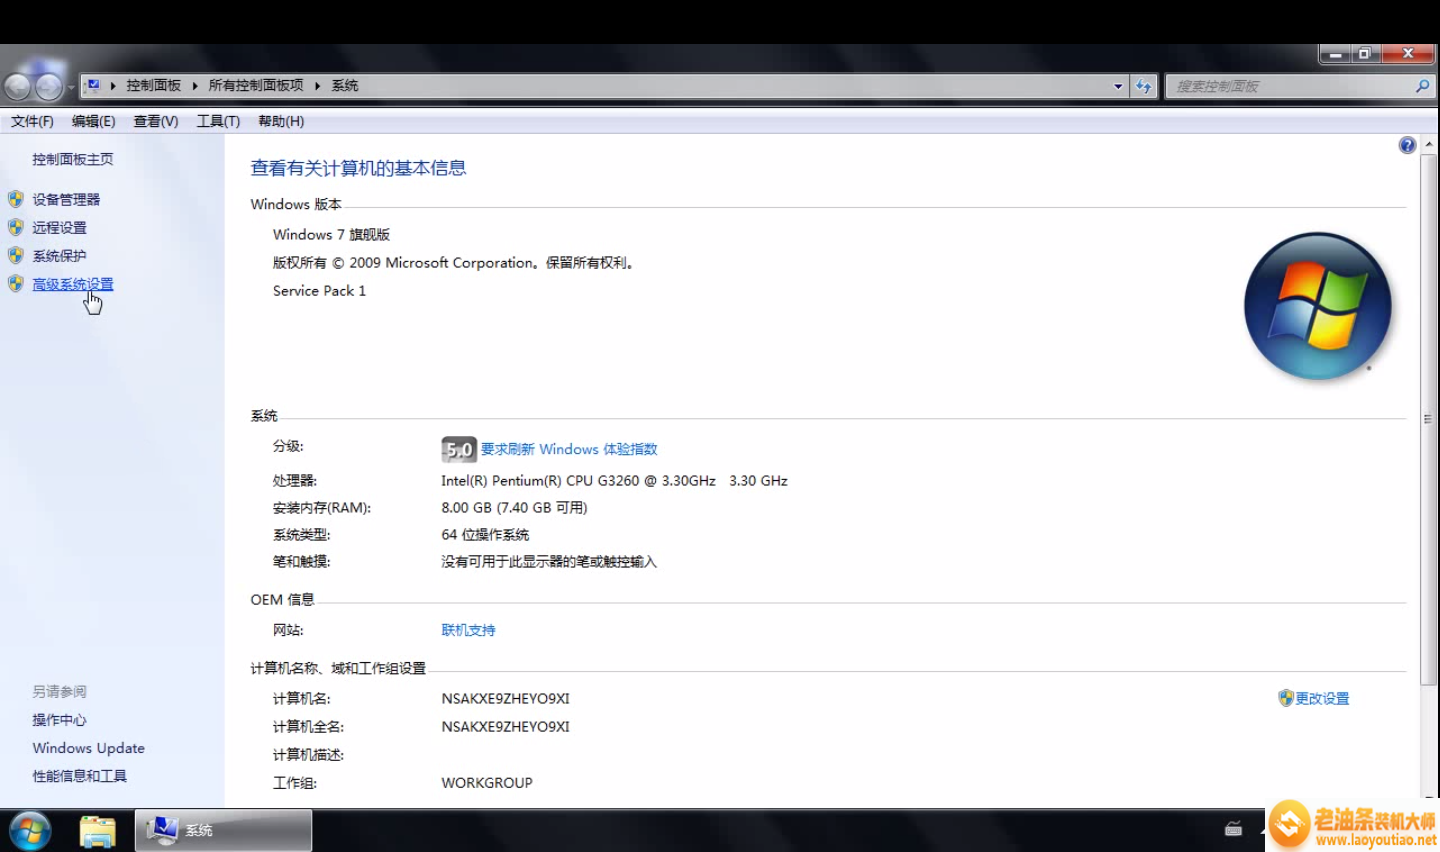Open the 编辑(E) menu
The image size is (1440, 852).
(94, 121)
